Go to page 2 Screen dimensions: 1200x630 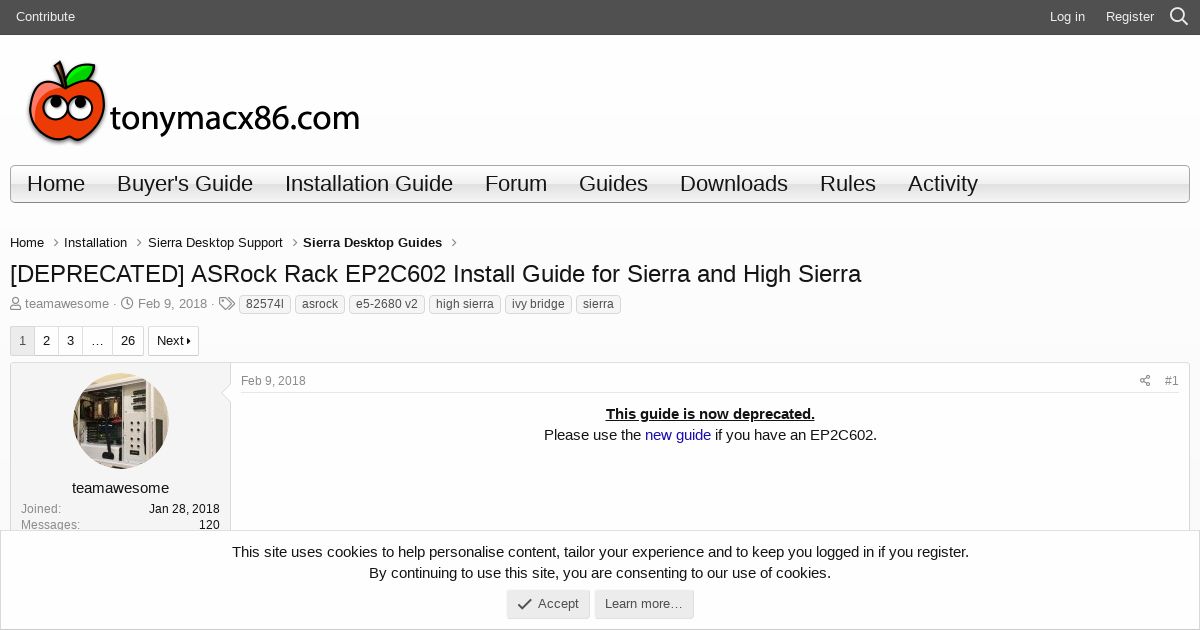(x=46, y=341)
